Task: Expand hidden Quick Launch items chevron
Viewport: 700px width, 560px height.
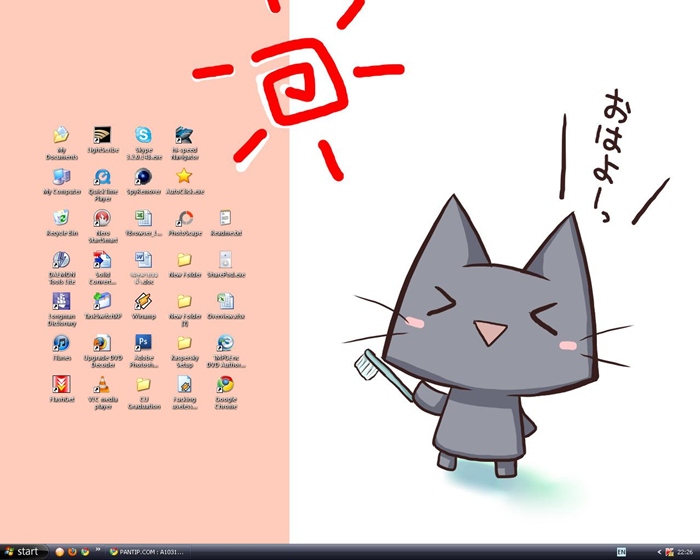Action: (x=98, y=550)
